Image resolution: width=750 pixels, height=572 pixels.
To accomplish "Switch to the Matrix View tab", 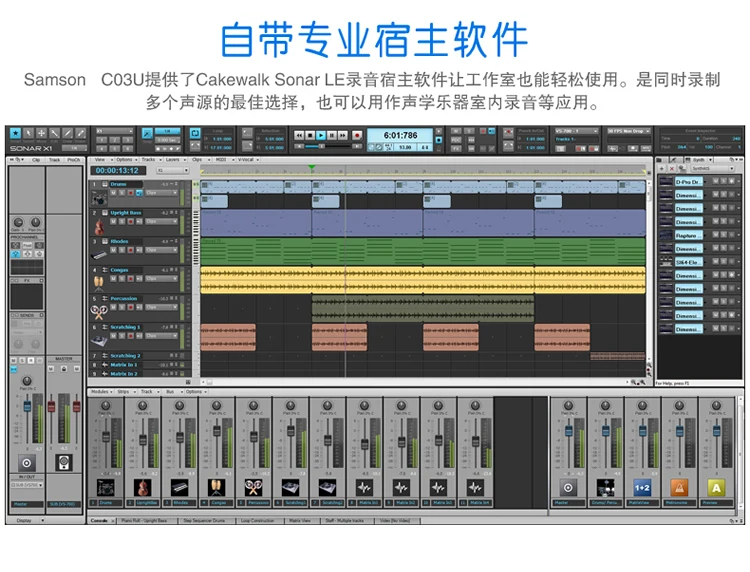I will coord(300,520).
